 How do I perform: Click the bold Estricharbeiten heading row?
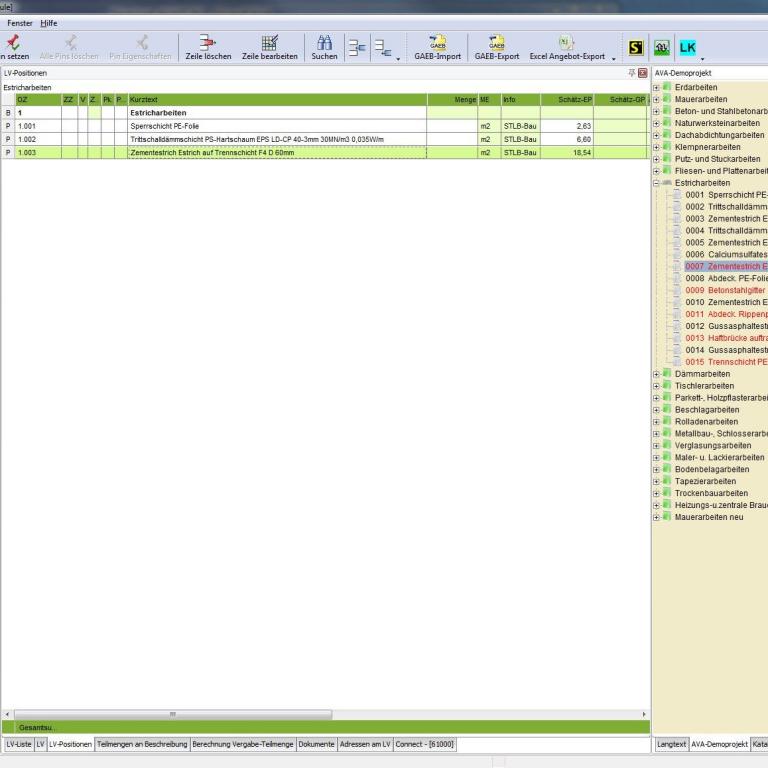click(325, 113)
